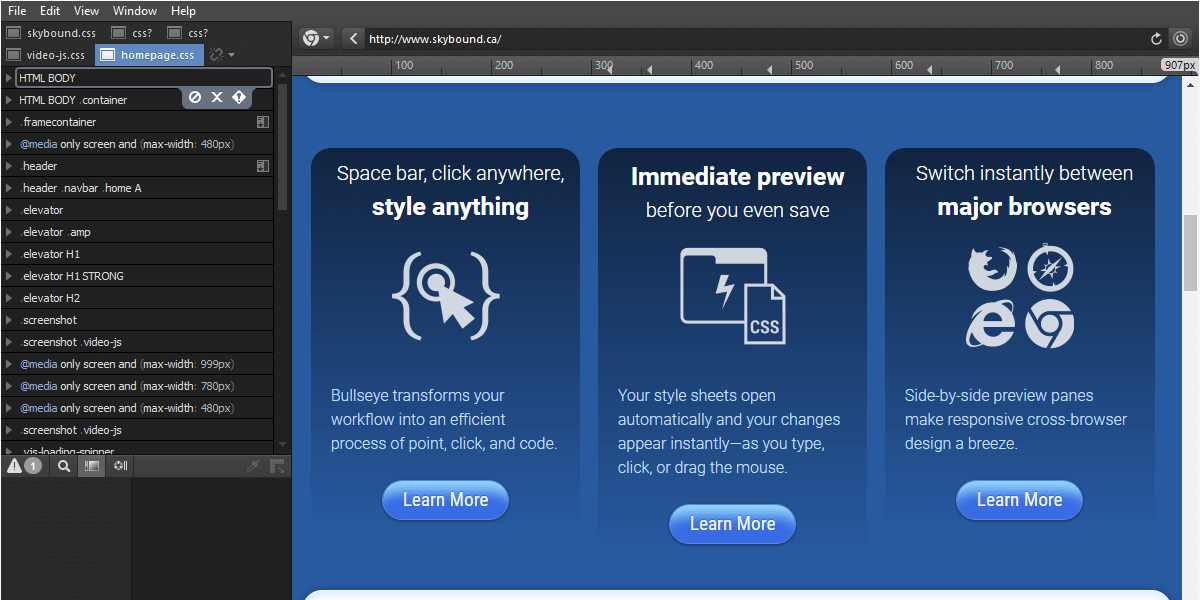Click the circle-slash disable rule icon
This screenshot has width=1200, height=600.
click(x=195, y=97)
